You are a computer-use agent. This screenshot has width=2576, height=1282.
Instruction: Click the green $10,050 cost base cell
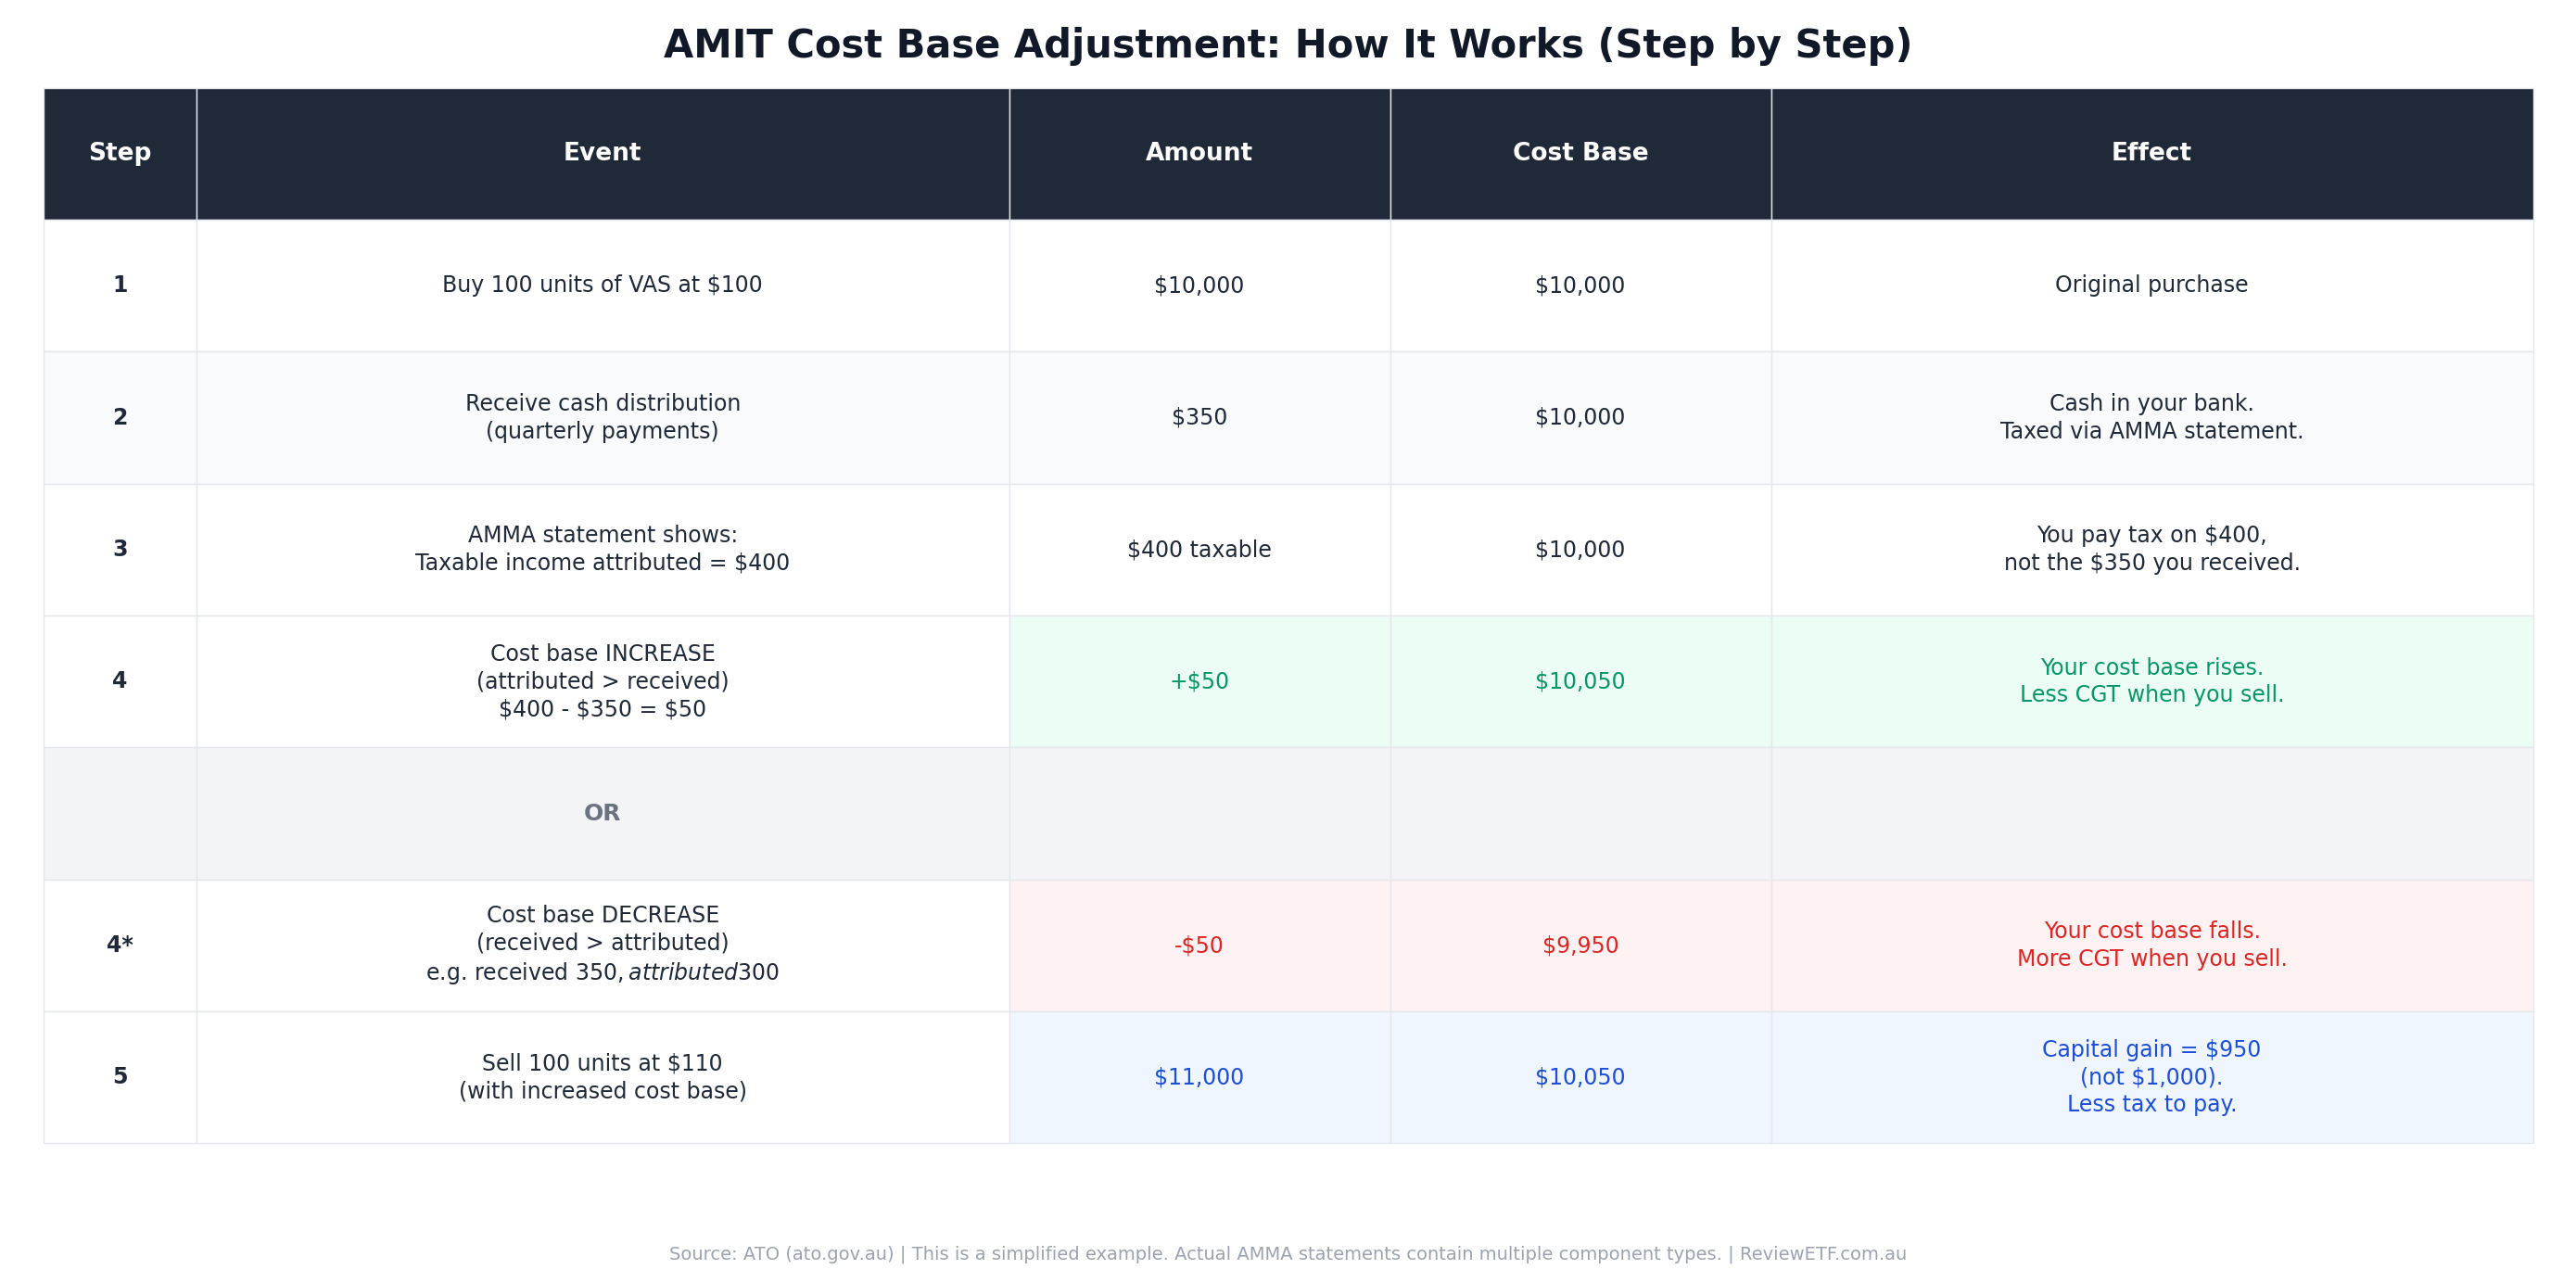[1580, 681]
